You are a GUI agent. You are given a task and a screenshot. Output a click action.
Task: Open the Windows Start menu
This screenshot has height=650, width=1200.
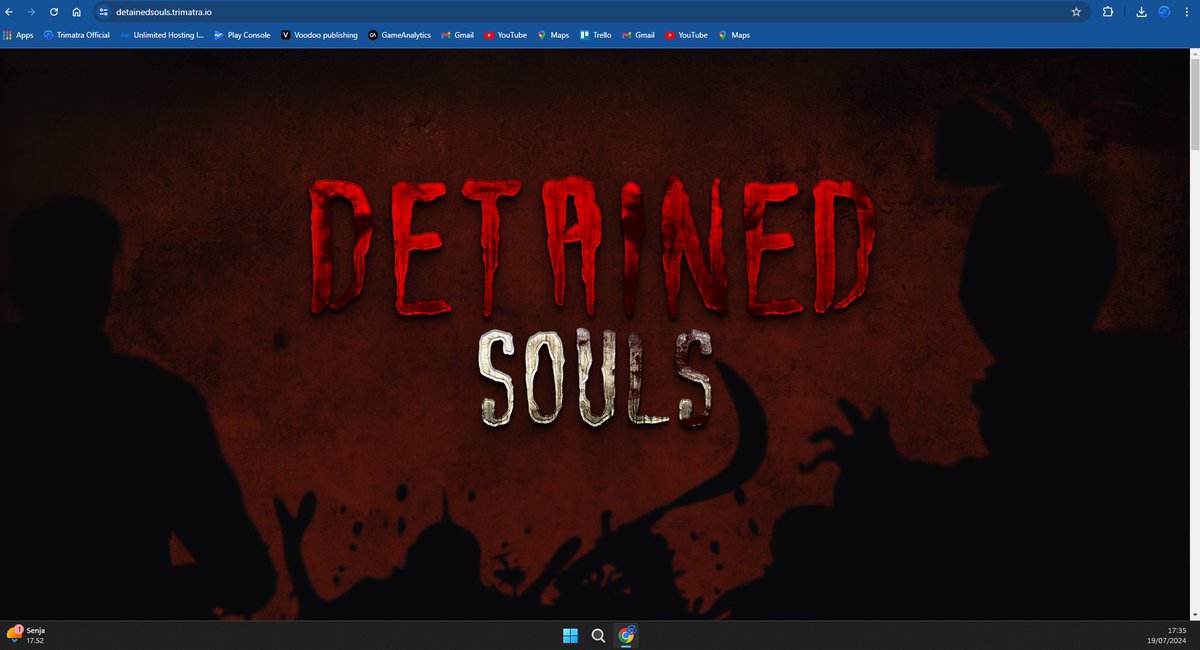pos(570,635)
